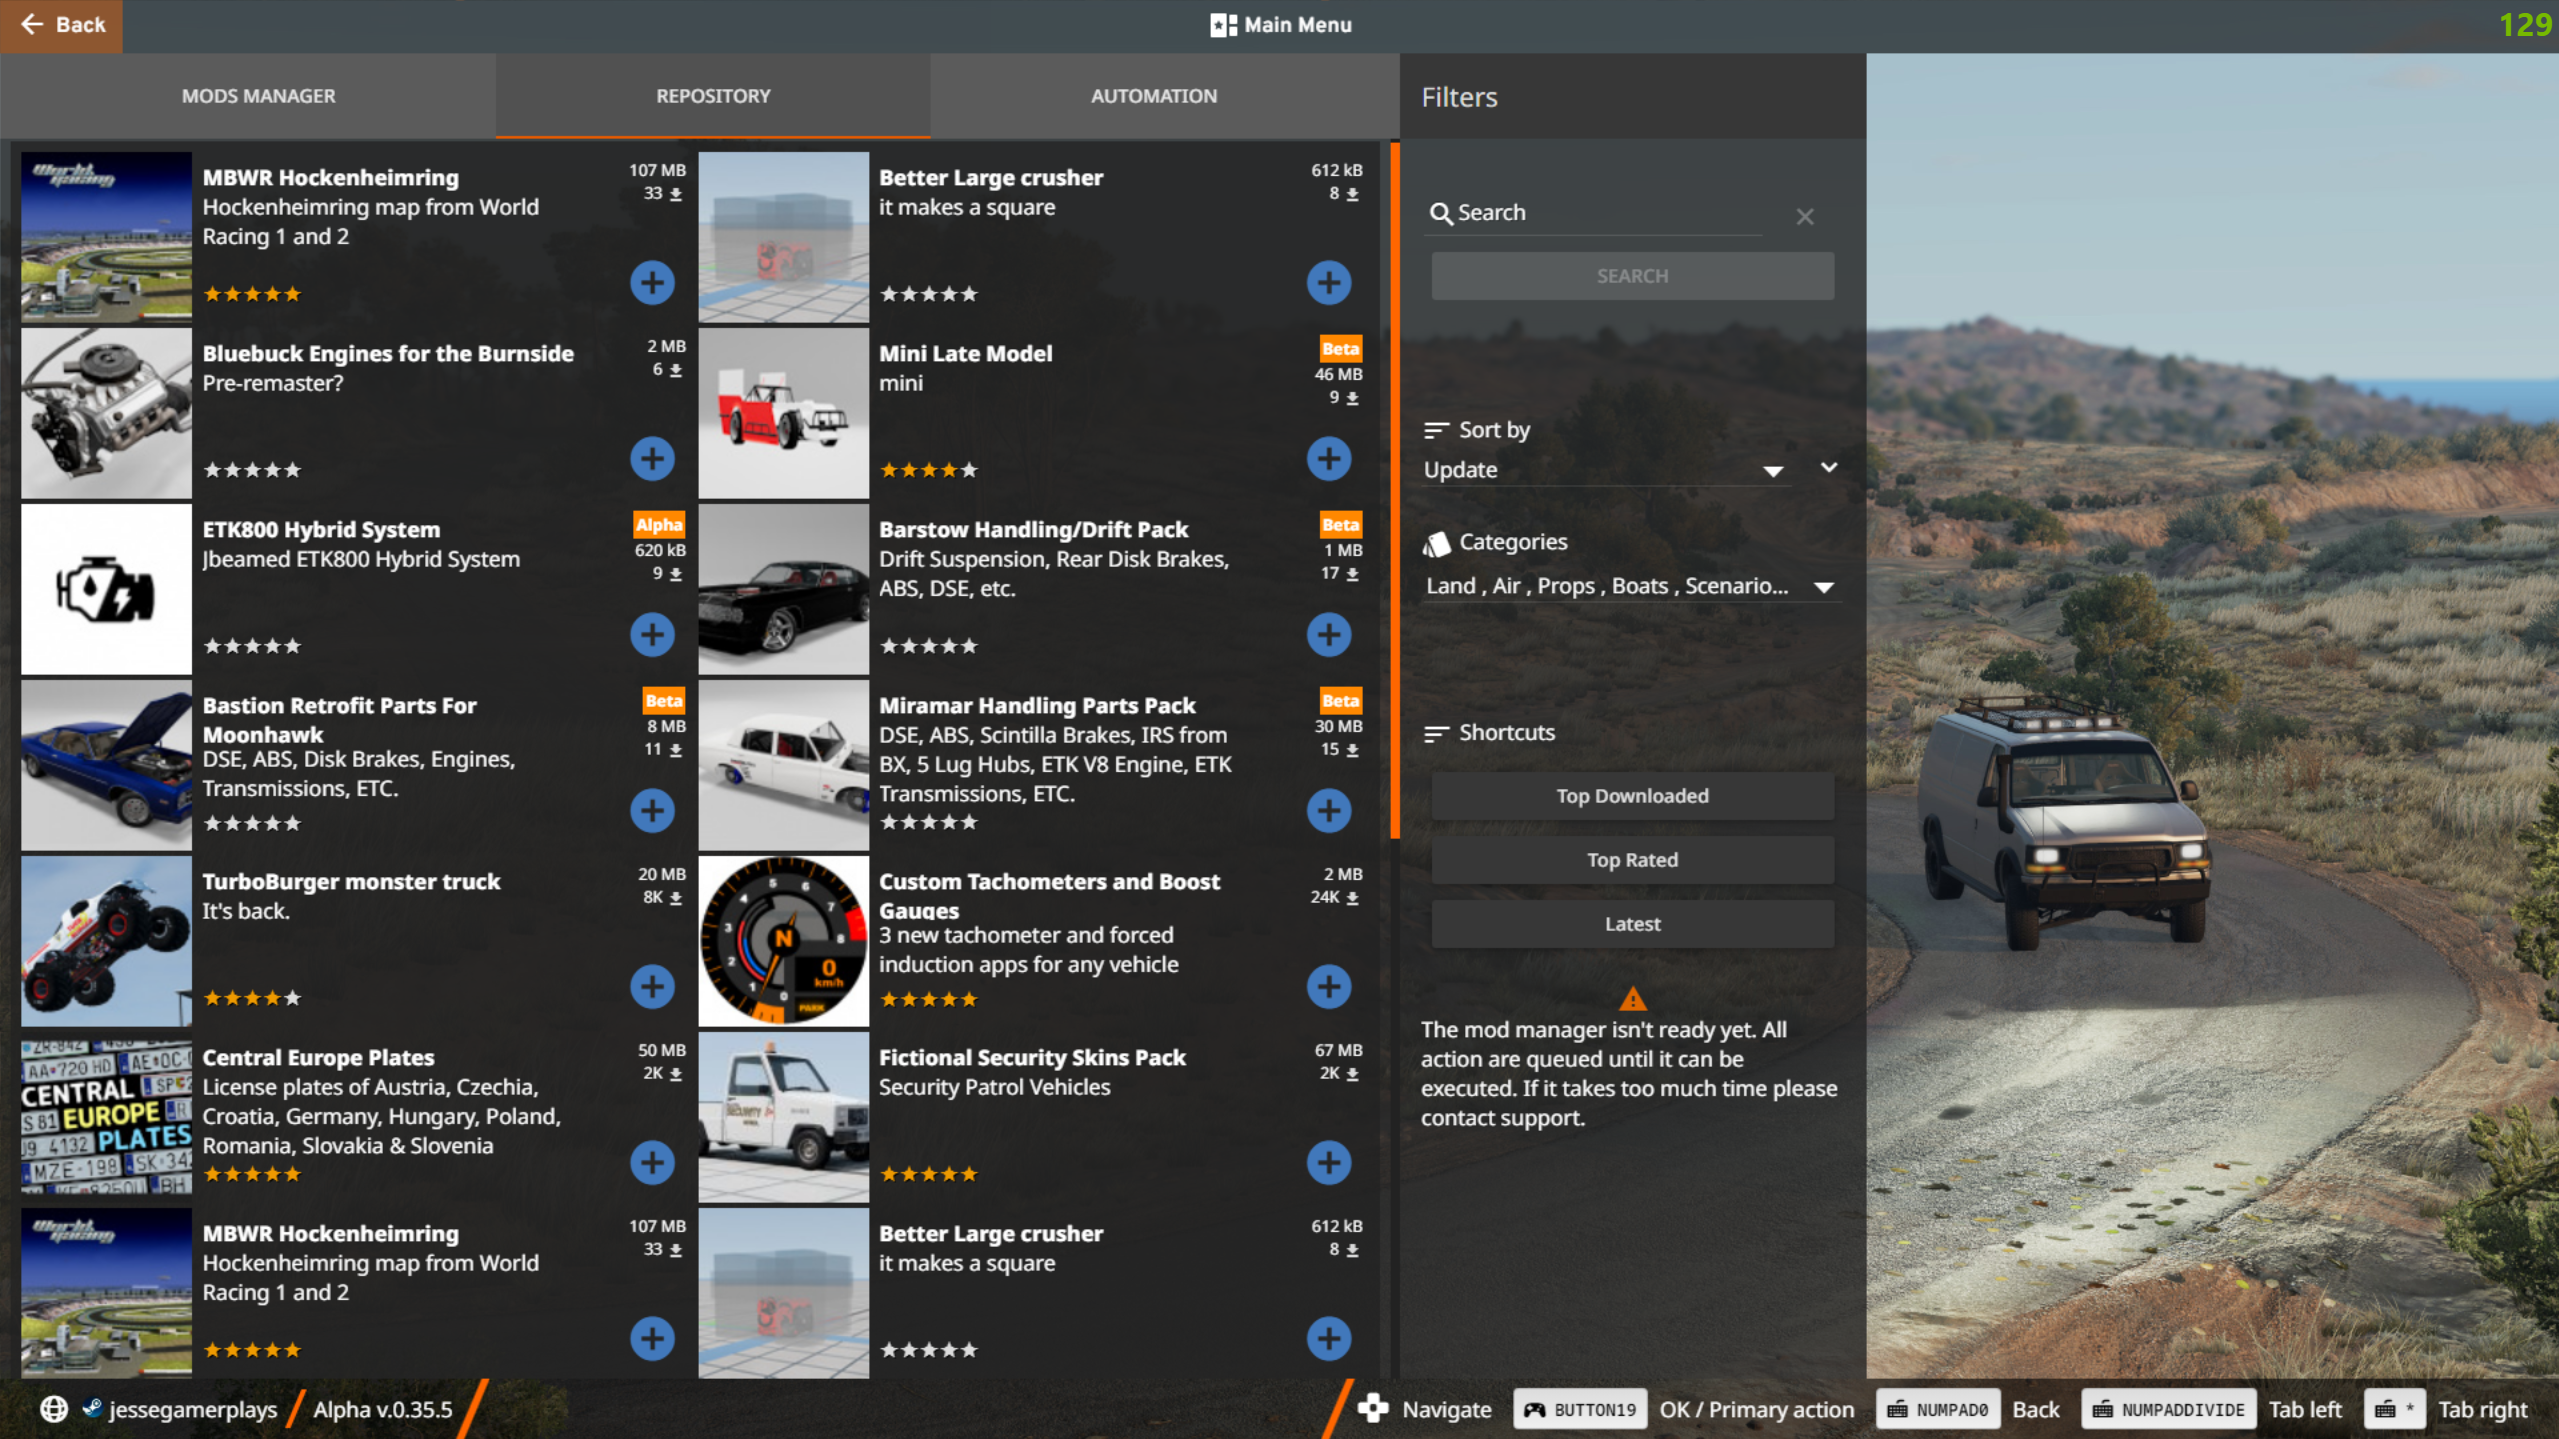Open the top MBWR Hockenheimring thumbnail
Viewport: 2559px width, 1439px height.
(106, 237)
